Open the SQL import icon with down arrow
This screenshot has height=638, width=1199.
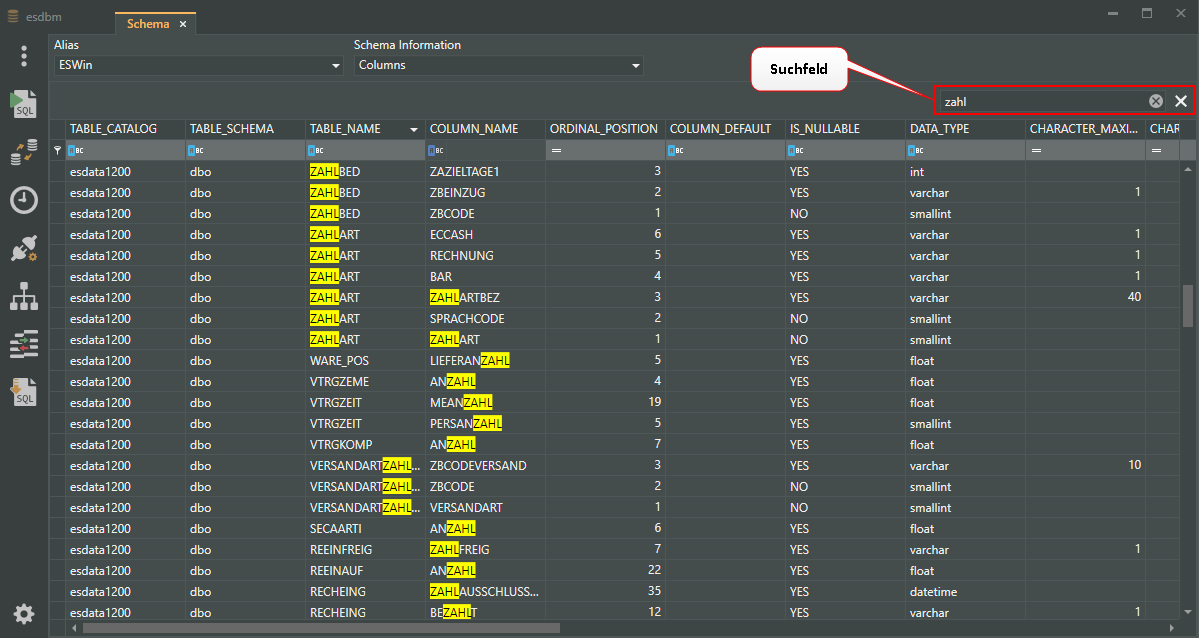click(x=24, y=392)
